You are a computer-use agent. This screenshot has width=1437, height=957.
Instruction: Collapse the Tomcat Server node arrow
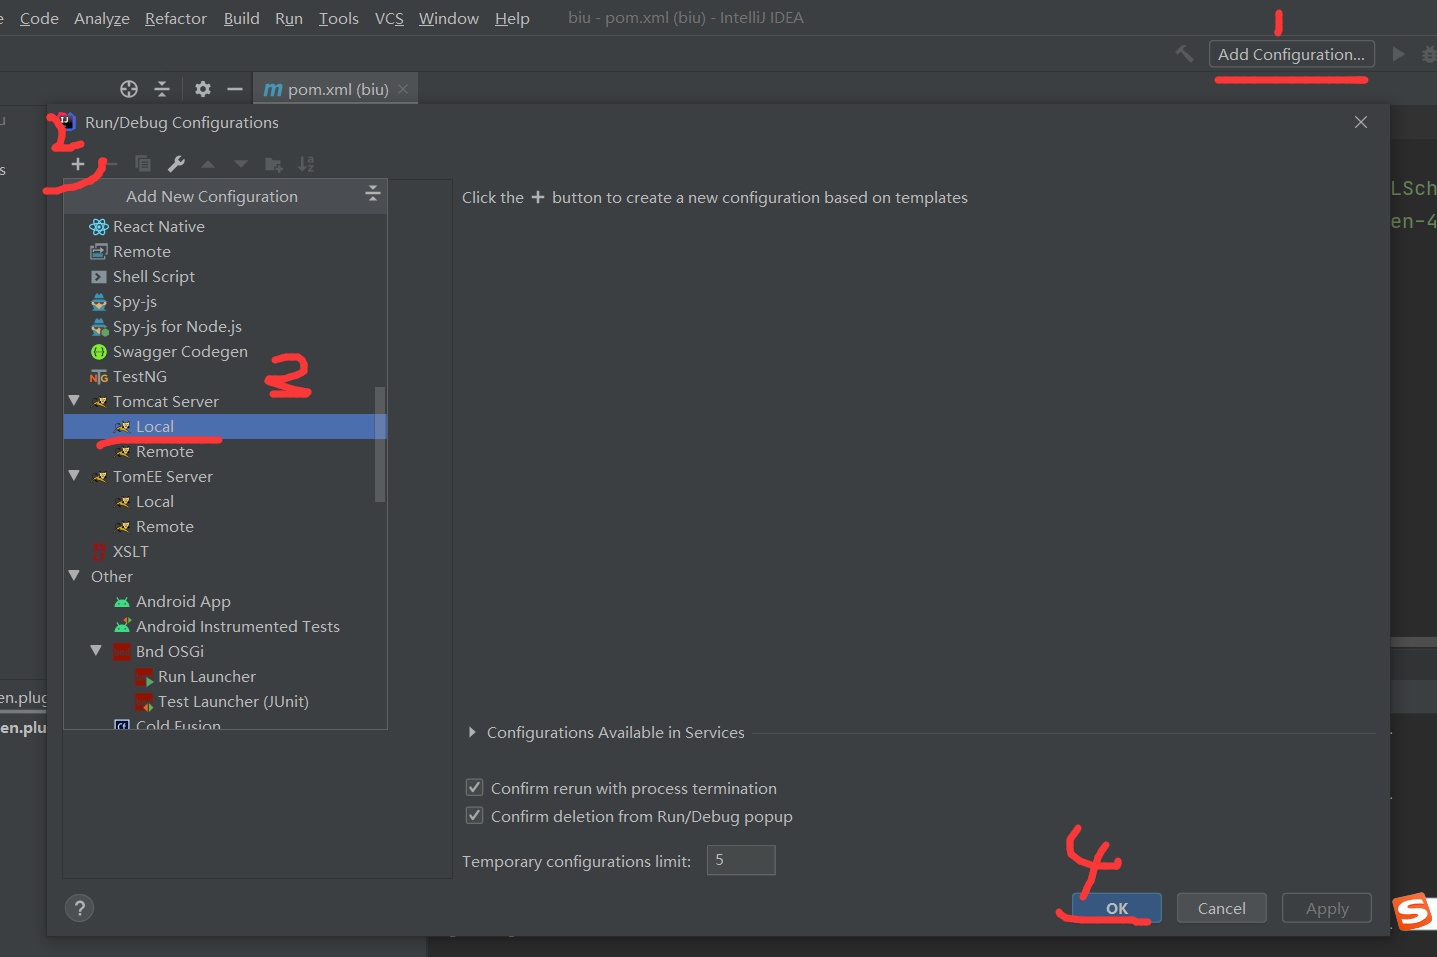tap(74, 401)
